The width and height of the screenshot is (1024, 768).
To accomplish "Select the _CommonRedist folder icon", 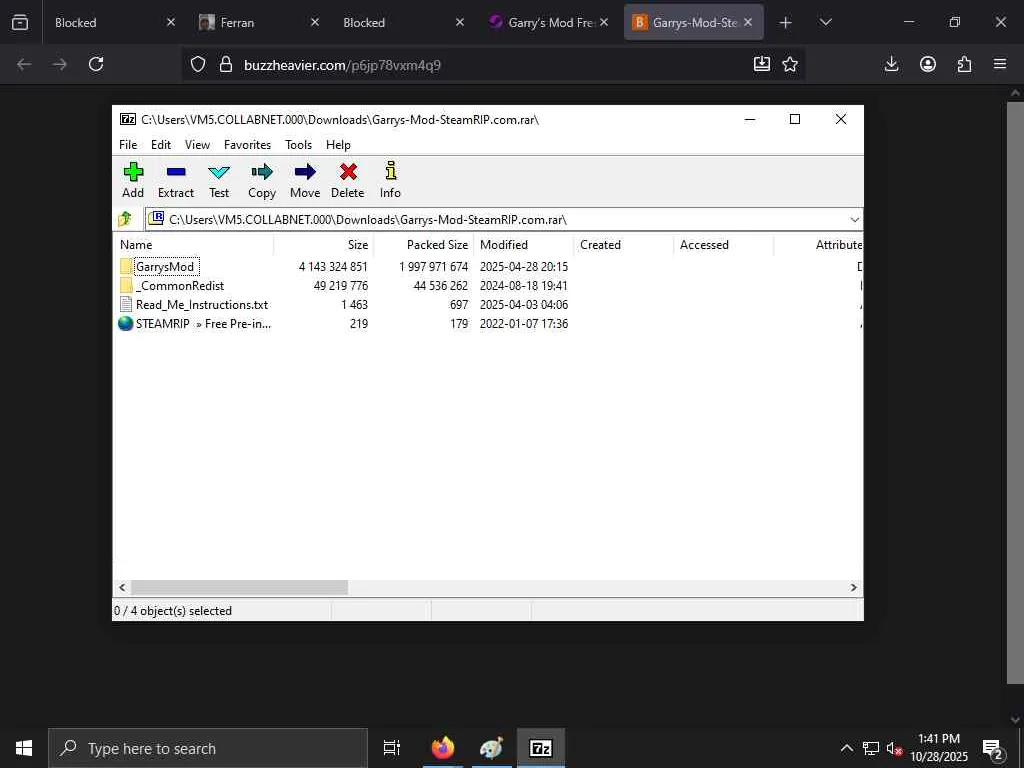I will pyautogui.click(x=126, y=285).
